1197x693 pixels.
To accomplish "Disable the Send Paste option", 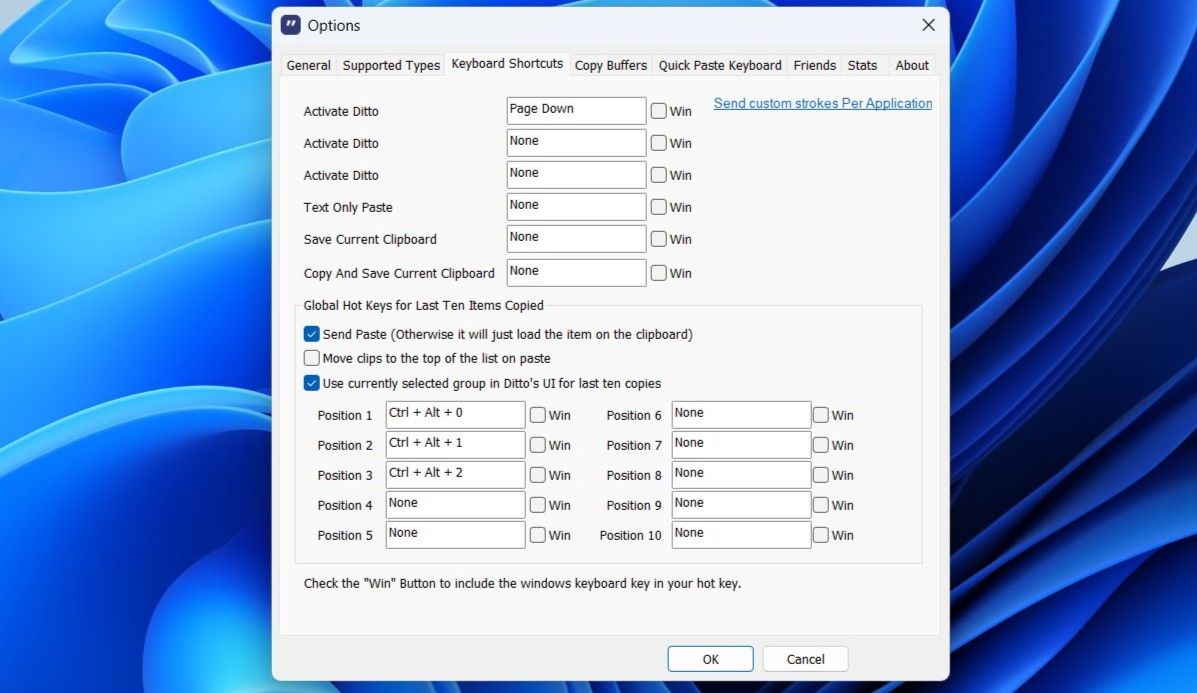I will tap(311, 334).
